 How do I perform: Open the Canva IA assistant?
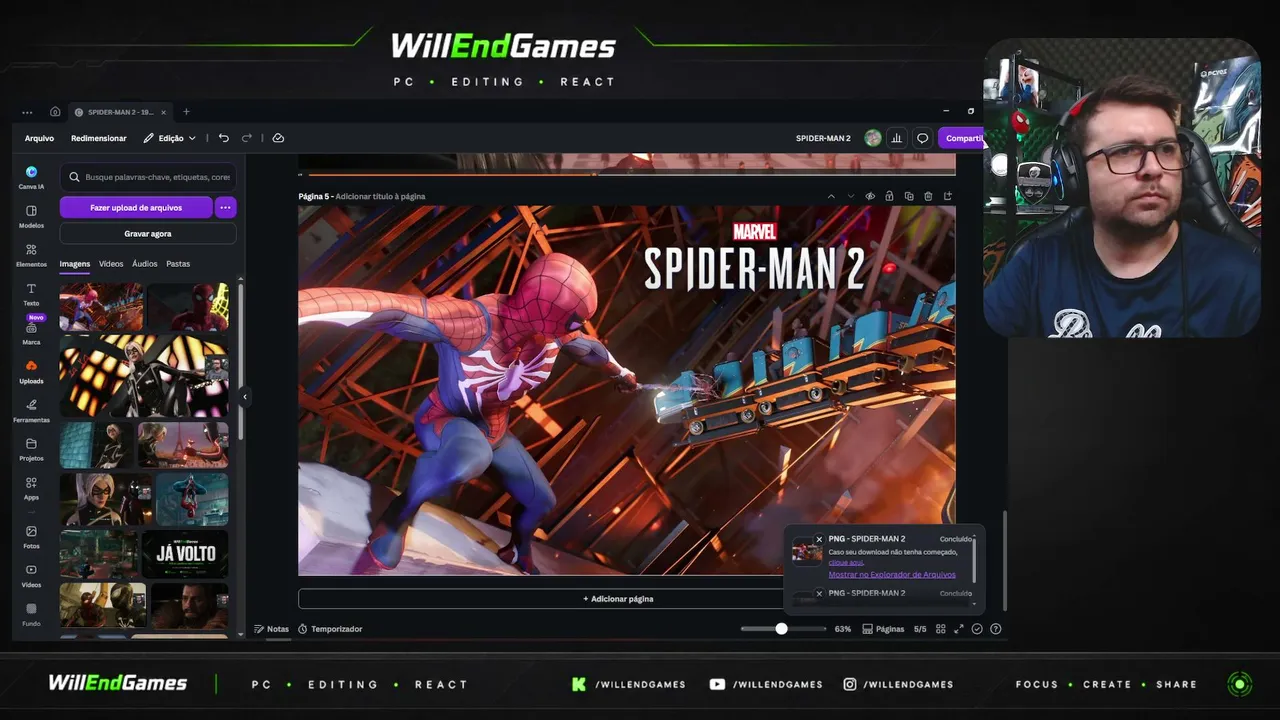pos(31,177)
